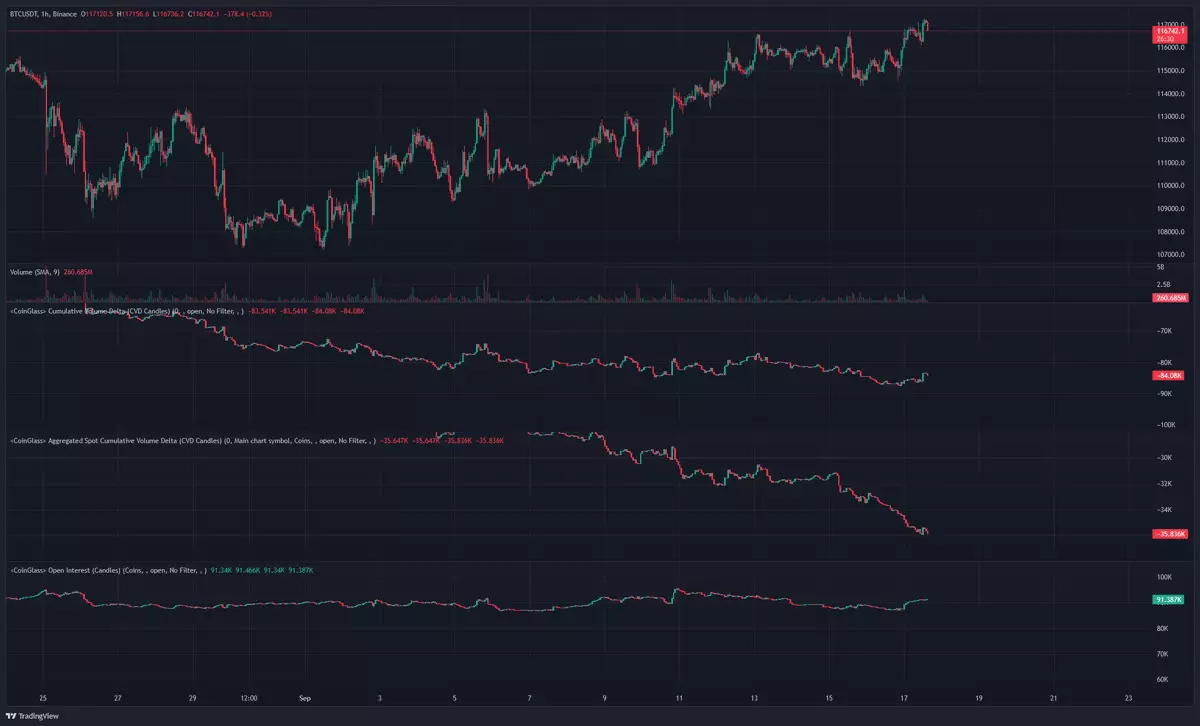Click the Sep marker on time axis

(307, 698)
